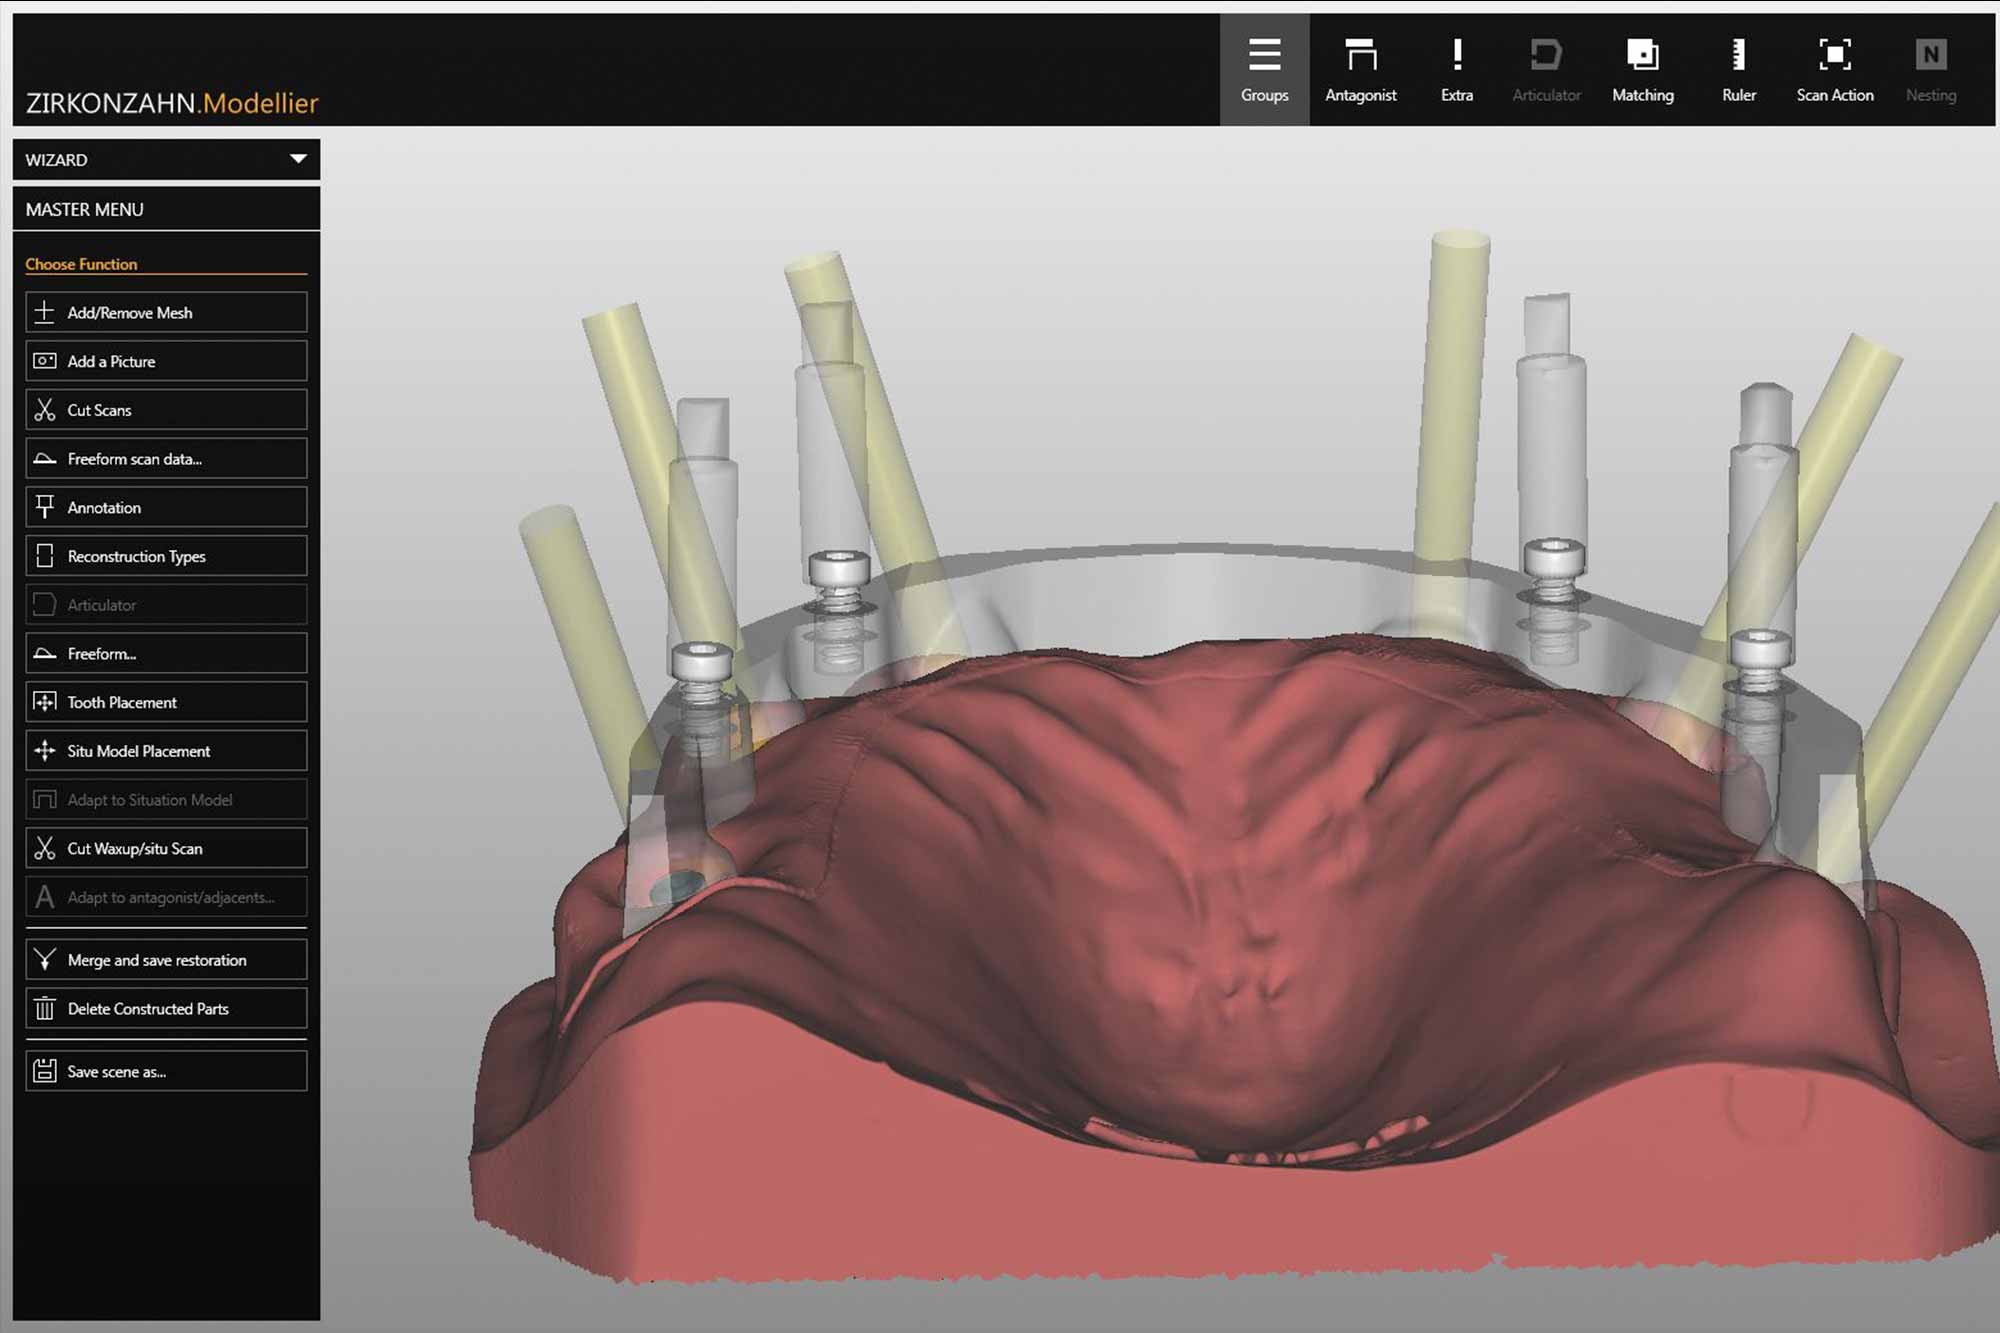Click the pin icon beside Annotation
The height and width of the screenshot is (1333, 2000).
pos(45,507)
